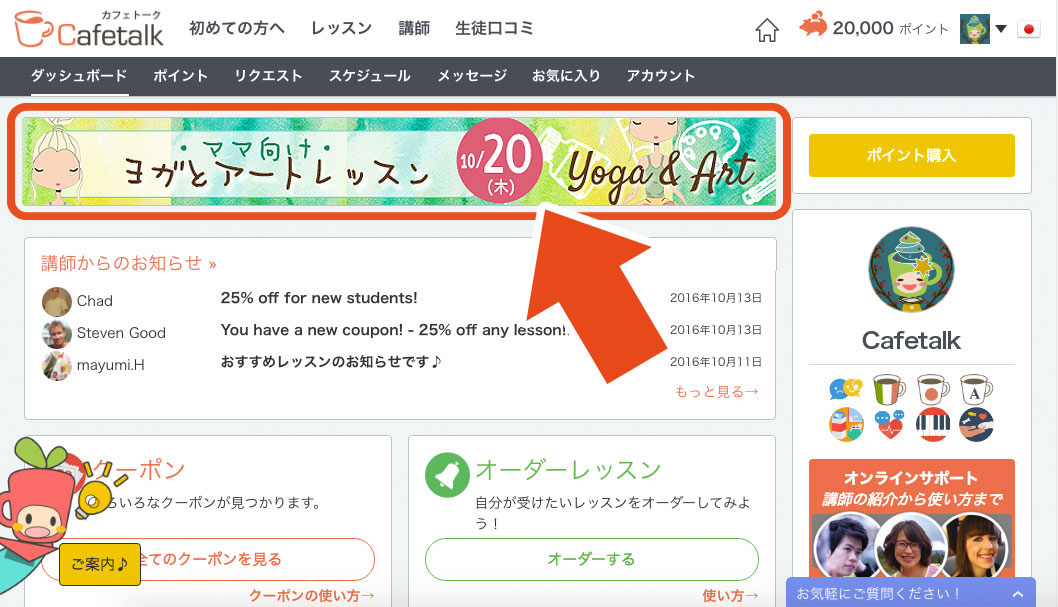This screenshot has height=607, width=1058.
Task: Click the letter A cup icon
Action: pos(976,389)
